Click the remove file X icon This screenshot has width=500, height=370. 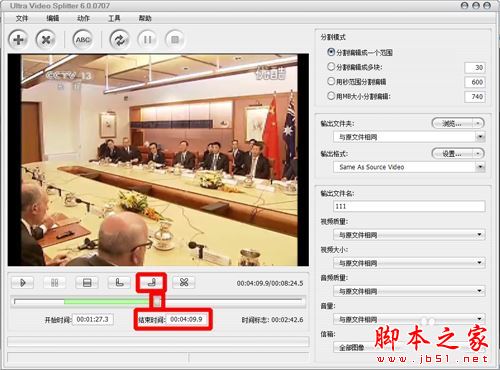46,40
